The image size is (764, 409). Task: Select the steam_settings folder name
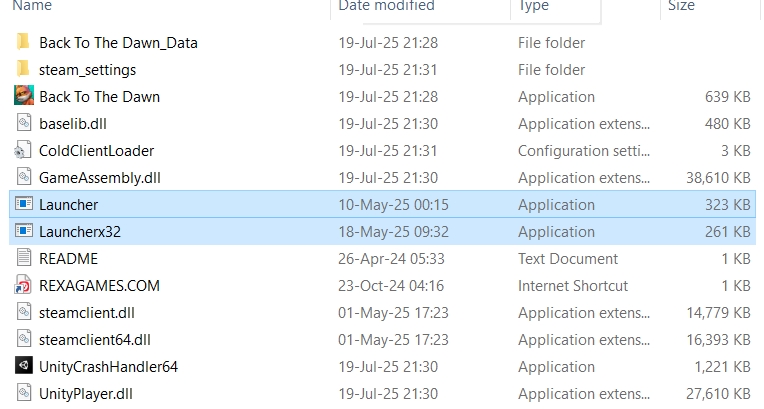tap(87, 70)
